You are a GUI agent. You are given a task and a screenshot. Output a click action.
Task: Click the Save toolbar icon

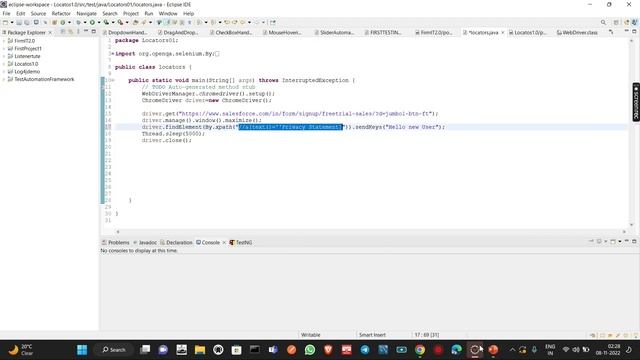tap(19, 22)
